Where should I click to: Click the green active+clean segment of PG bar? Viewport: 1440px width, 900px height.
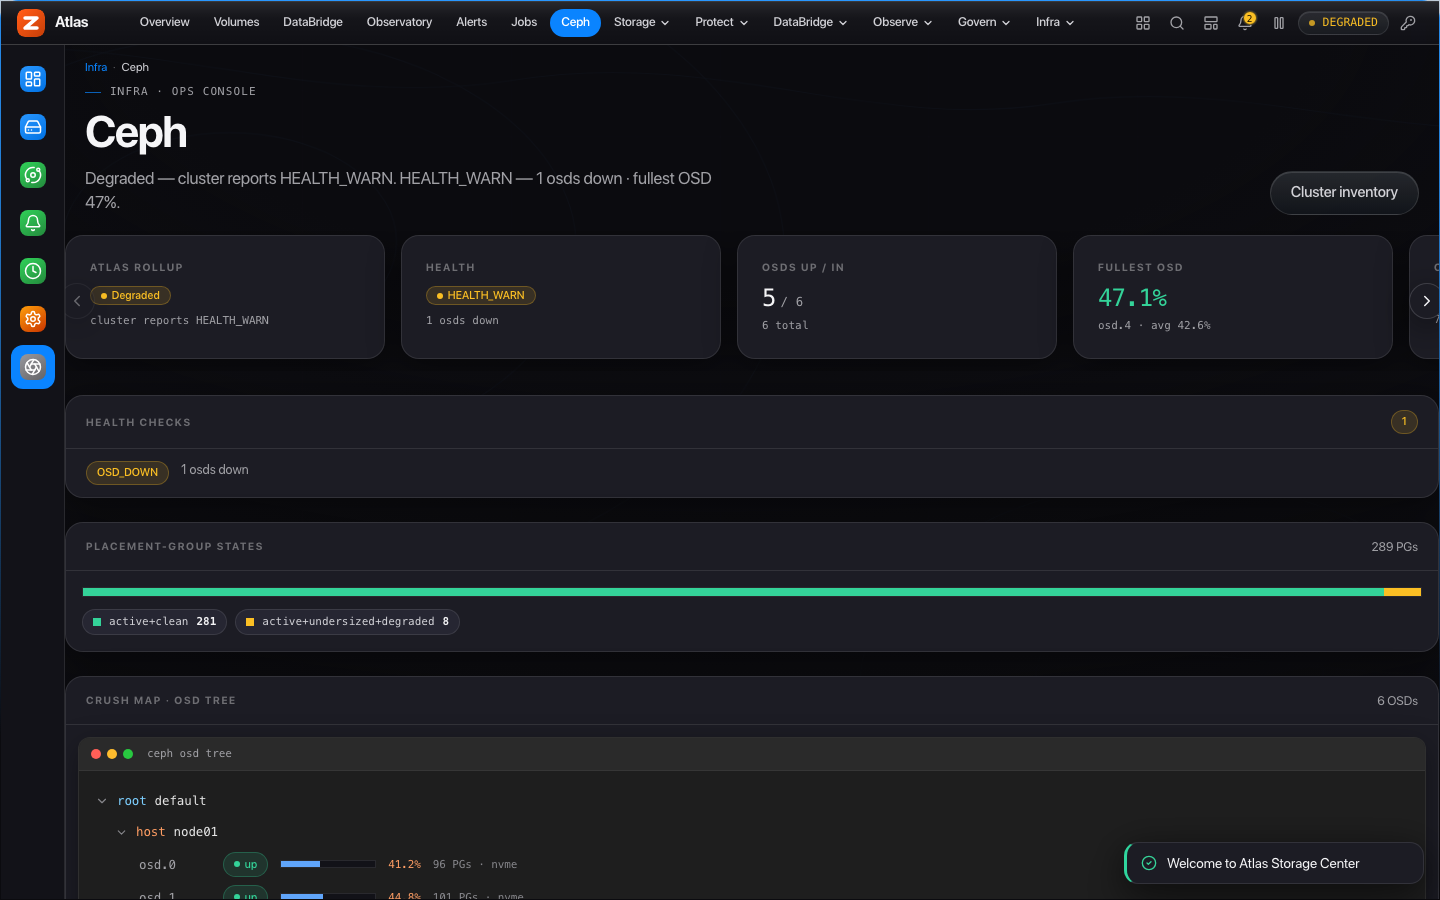pyautogui.click(x=733, y=592)
